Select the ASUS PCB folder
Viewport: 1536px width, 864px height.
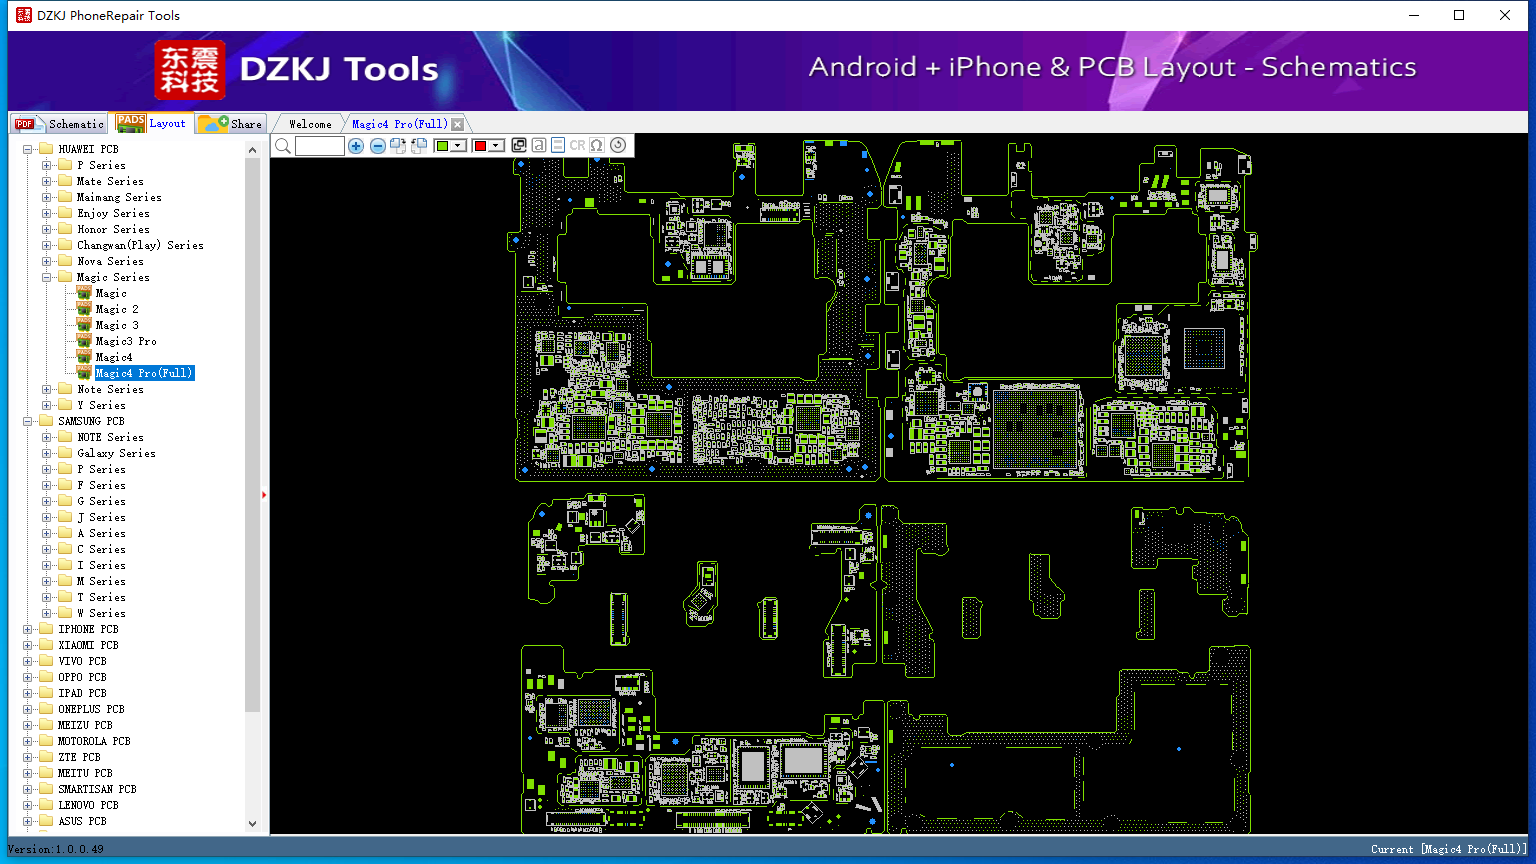coord(82,821)
